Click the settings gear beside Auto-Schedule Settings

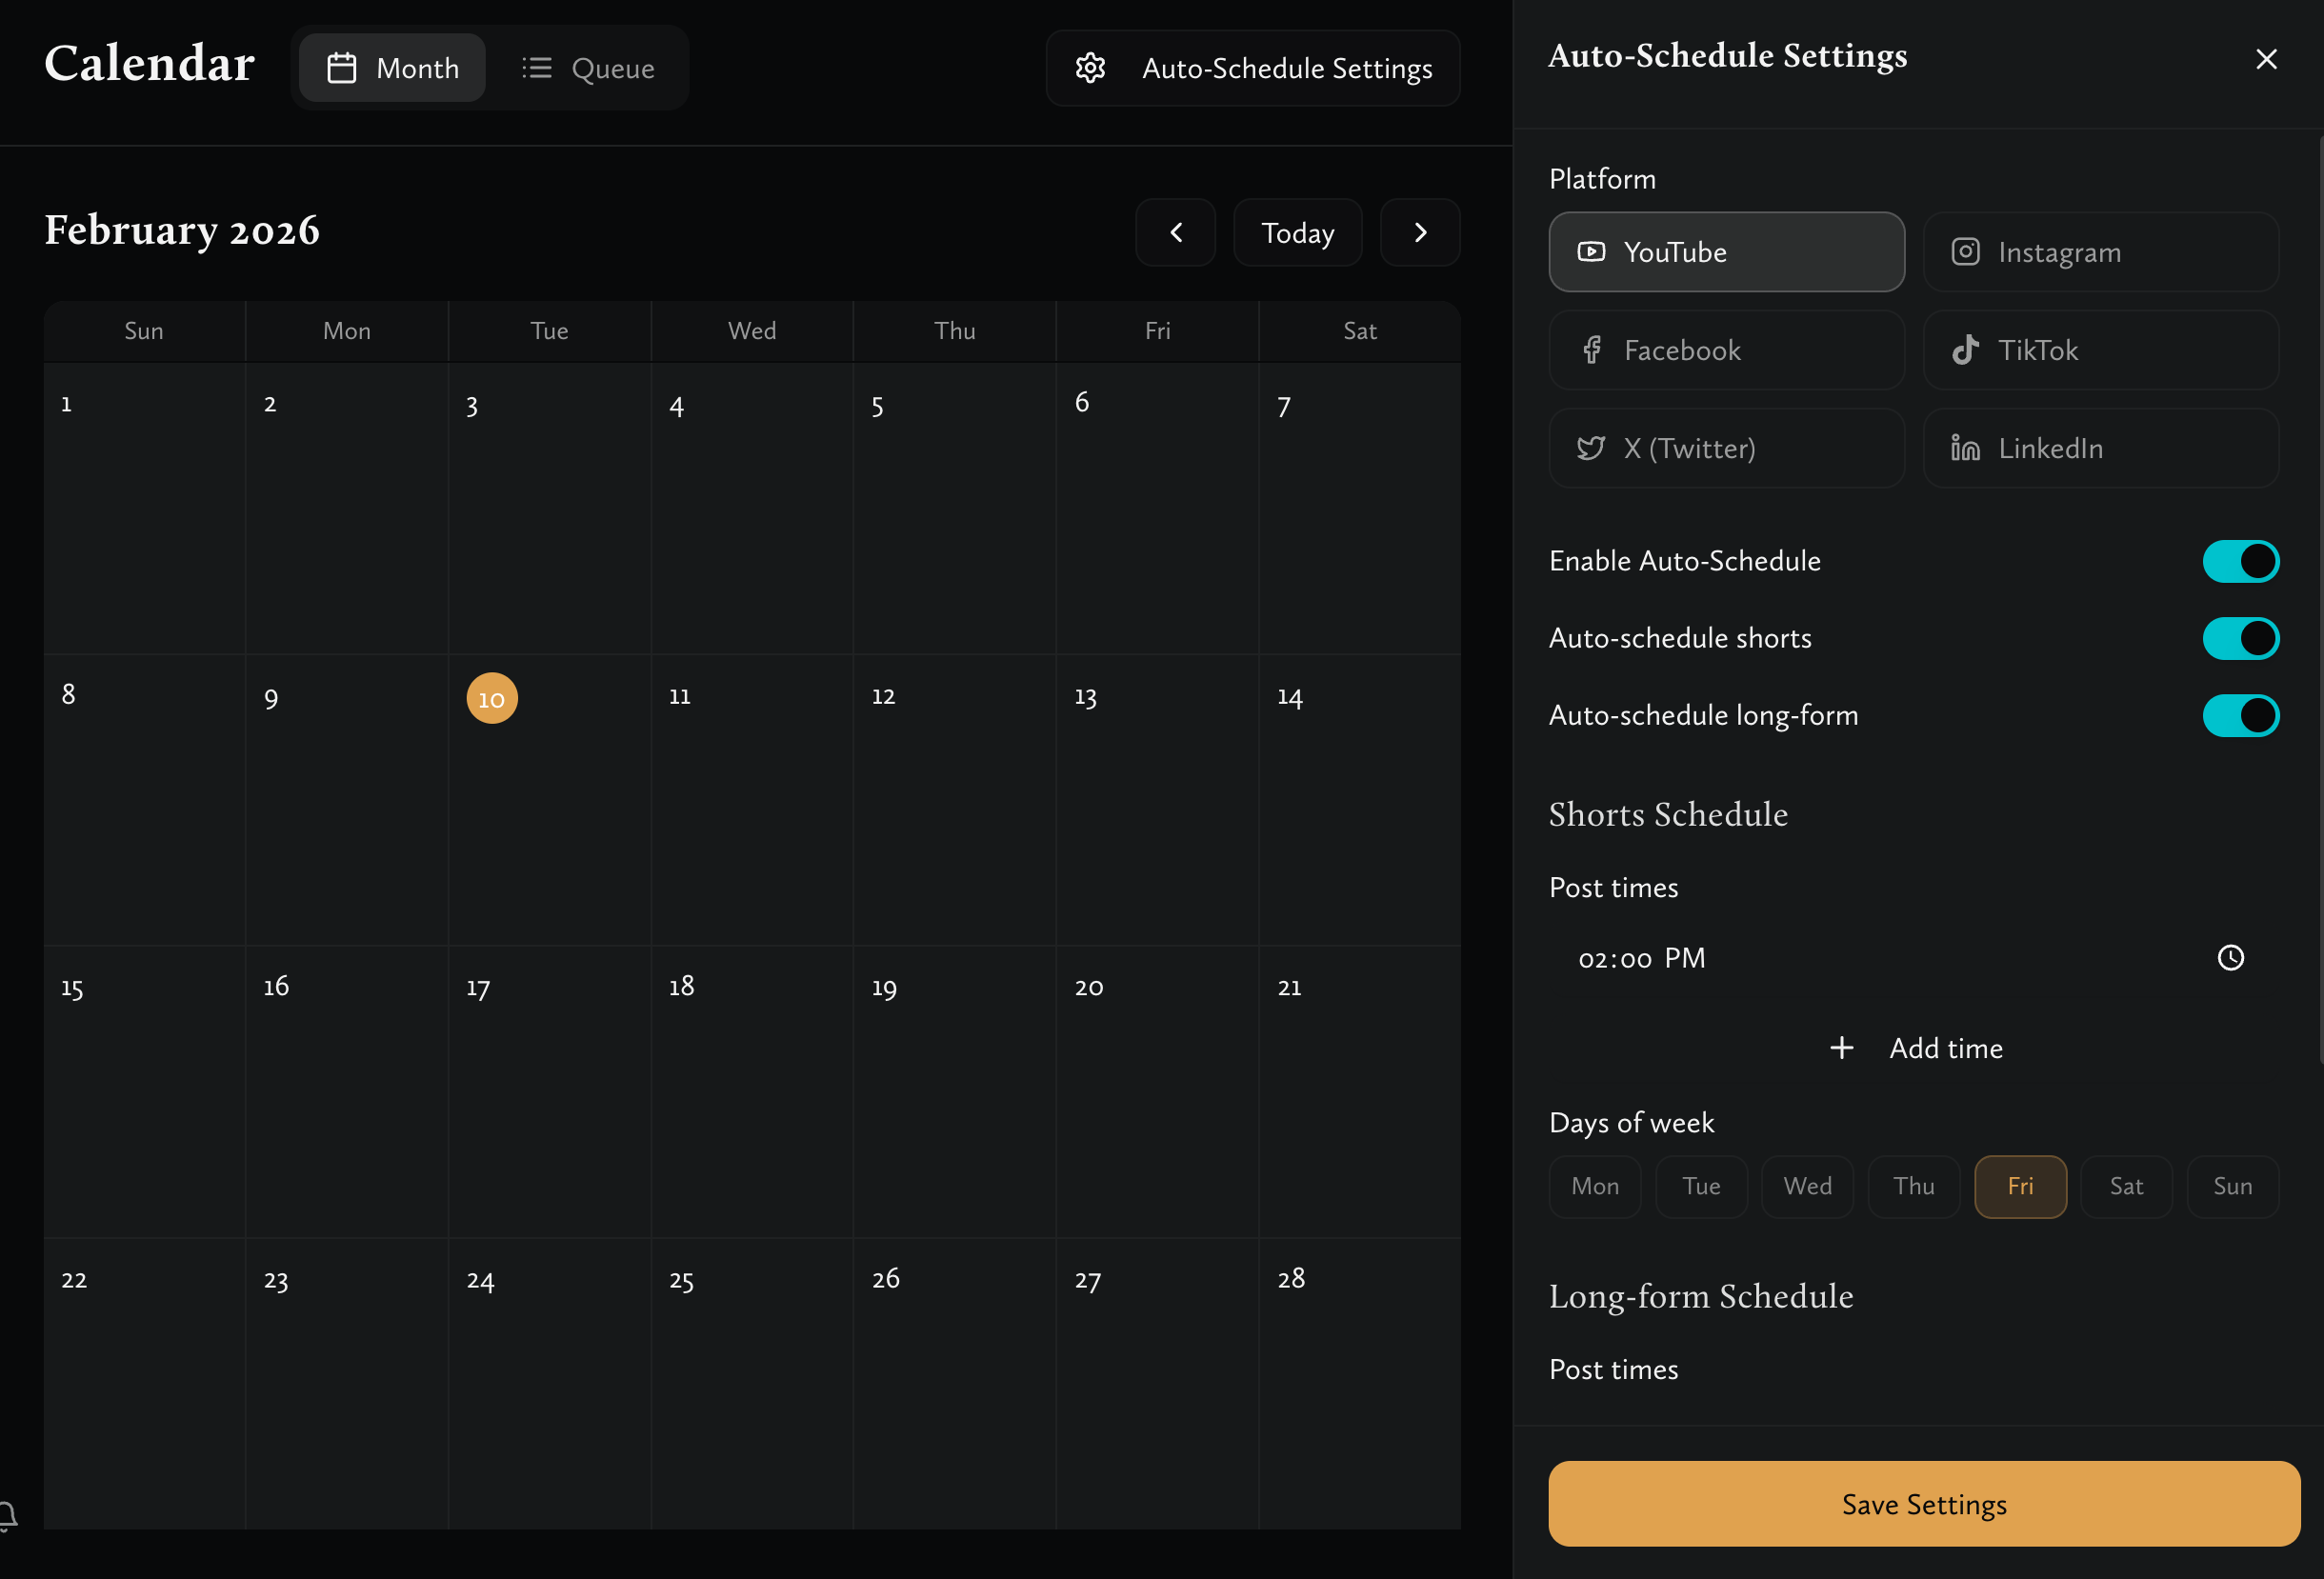1089,68
